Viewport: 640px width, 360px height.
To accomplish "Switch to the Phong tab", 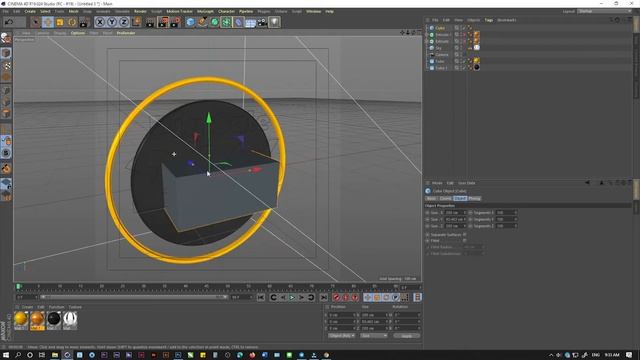I will [x=474, y=198].
